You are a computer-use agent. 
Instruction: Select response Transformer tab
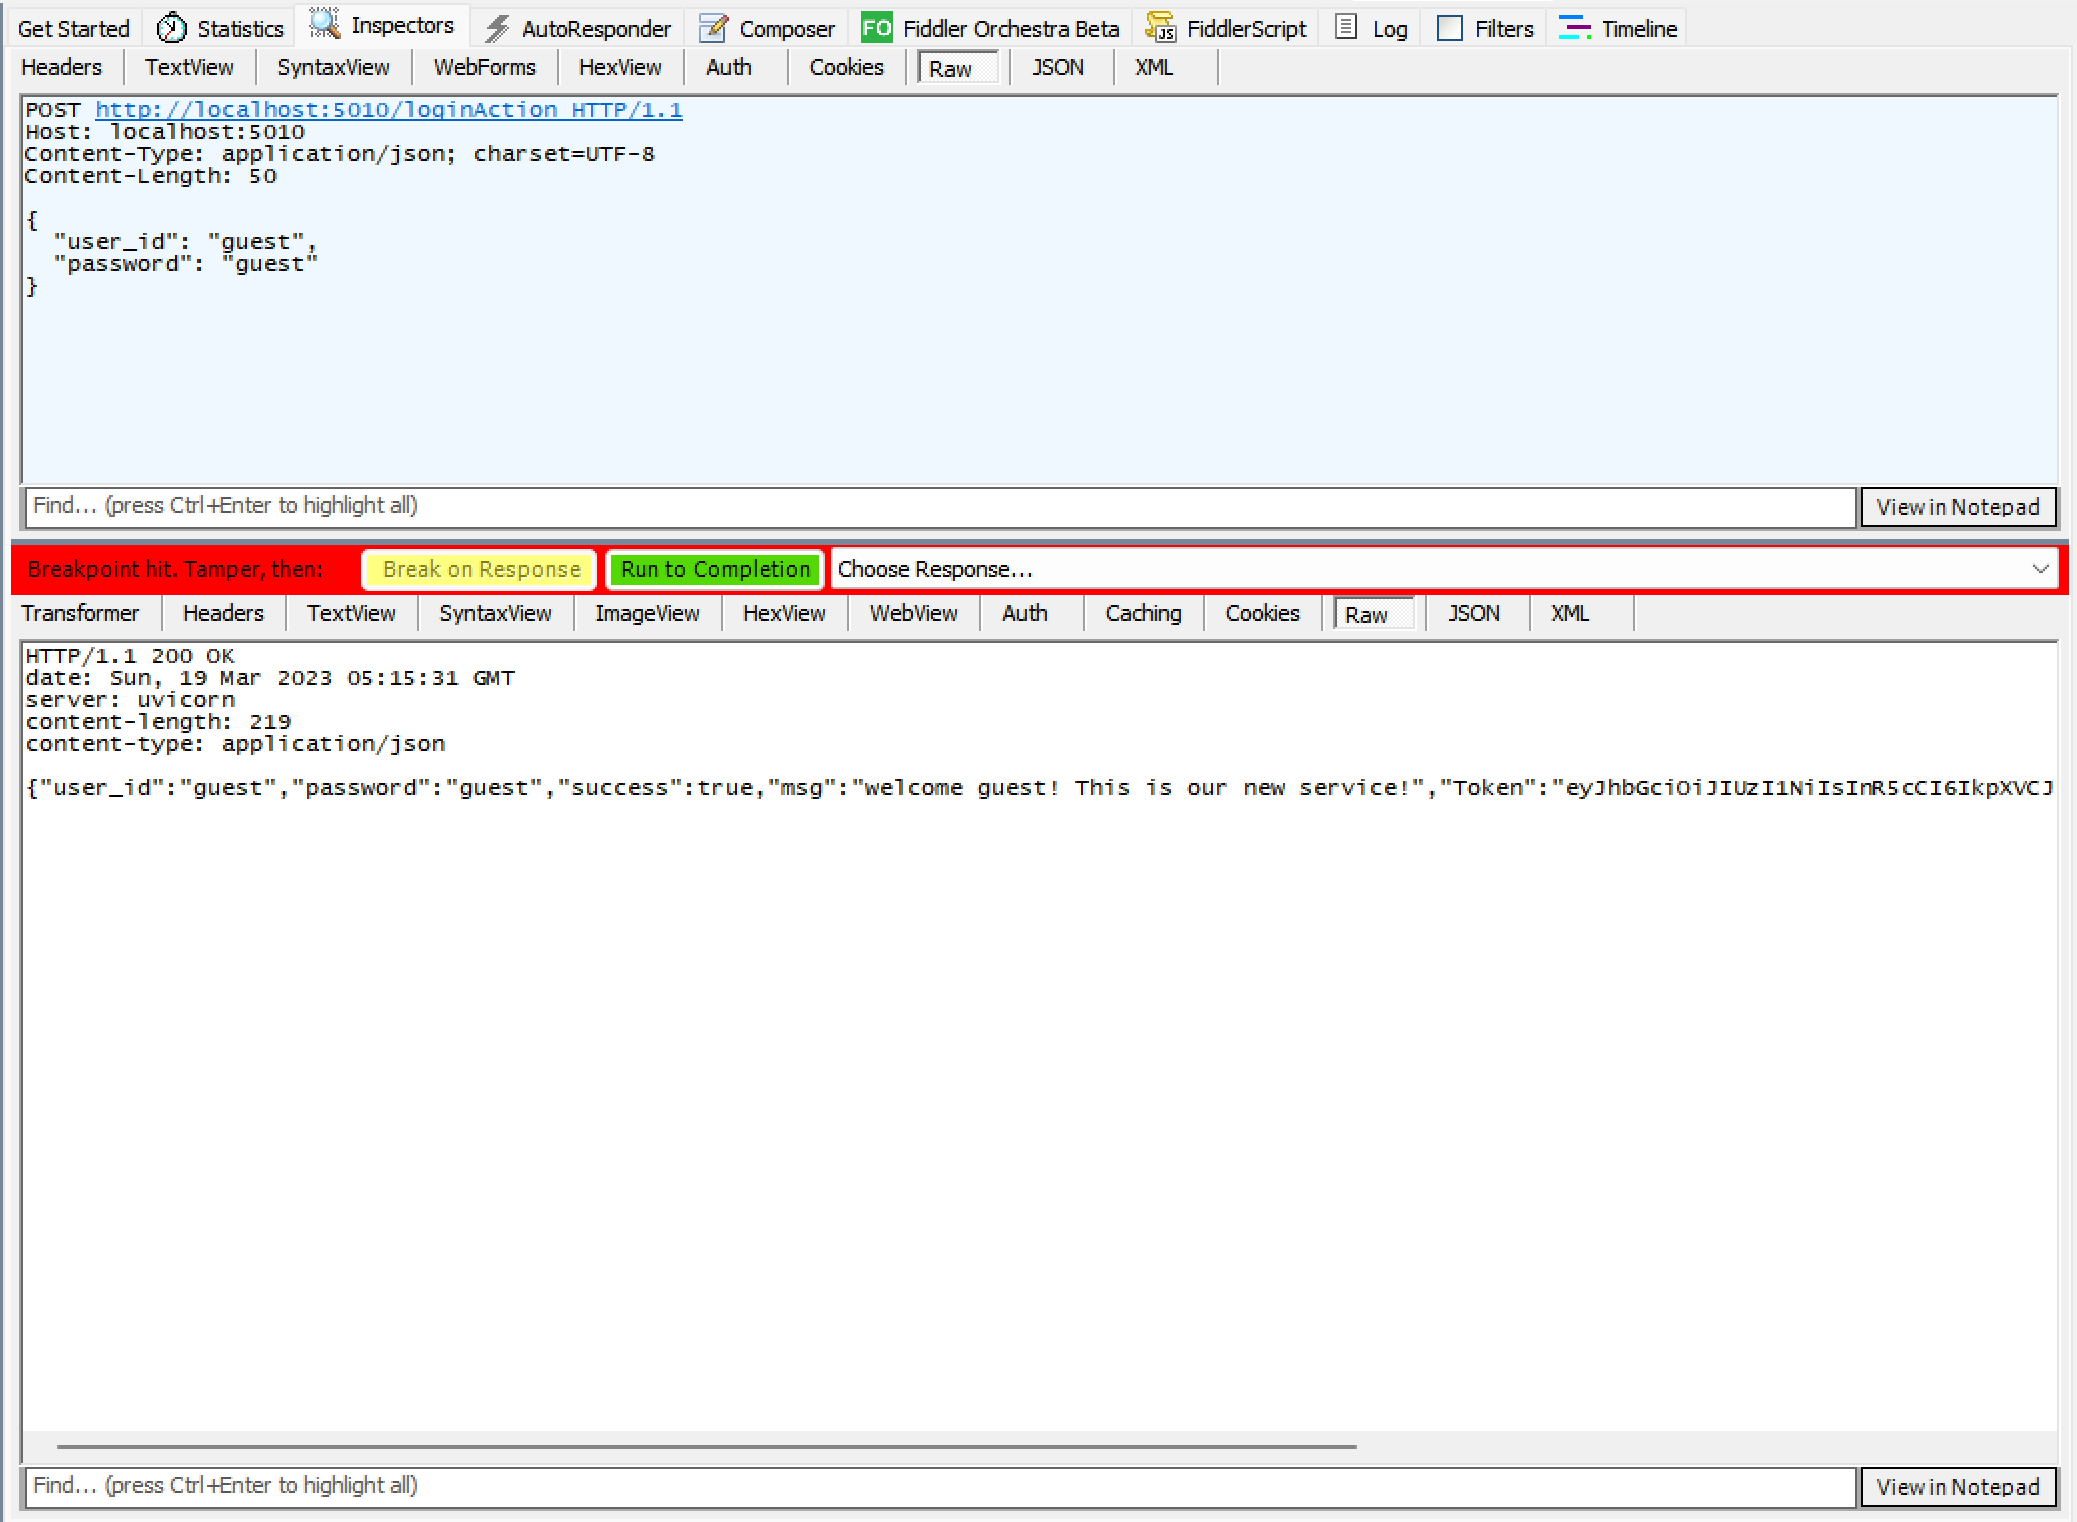80,613
